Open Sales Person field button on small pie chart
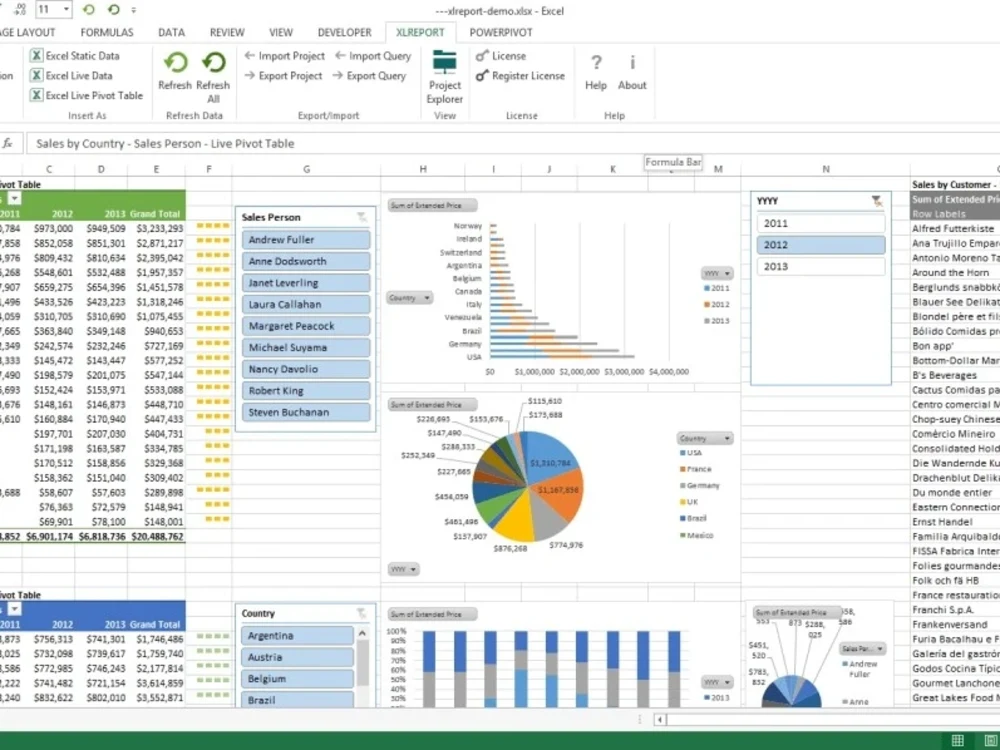 tap(862, 649)
